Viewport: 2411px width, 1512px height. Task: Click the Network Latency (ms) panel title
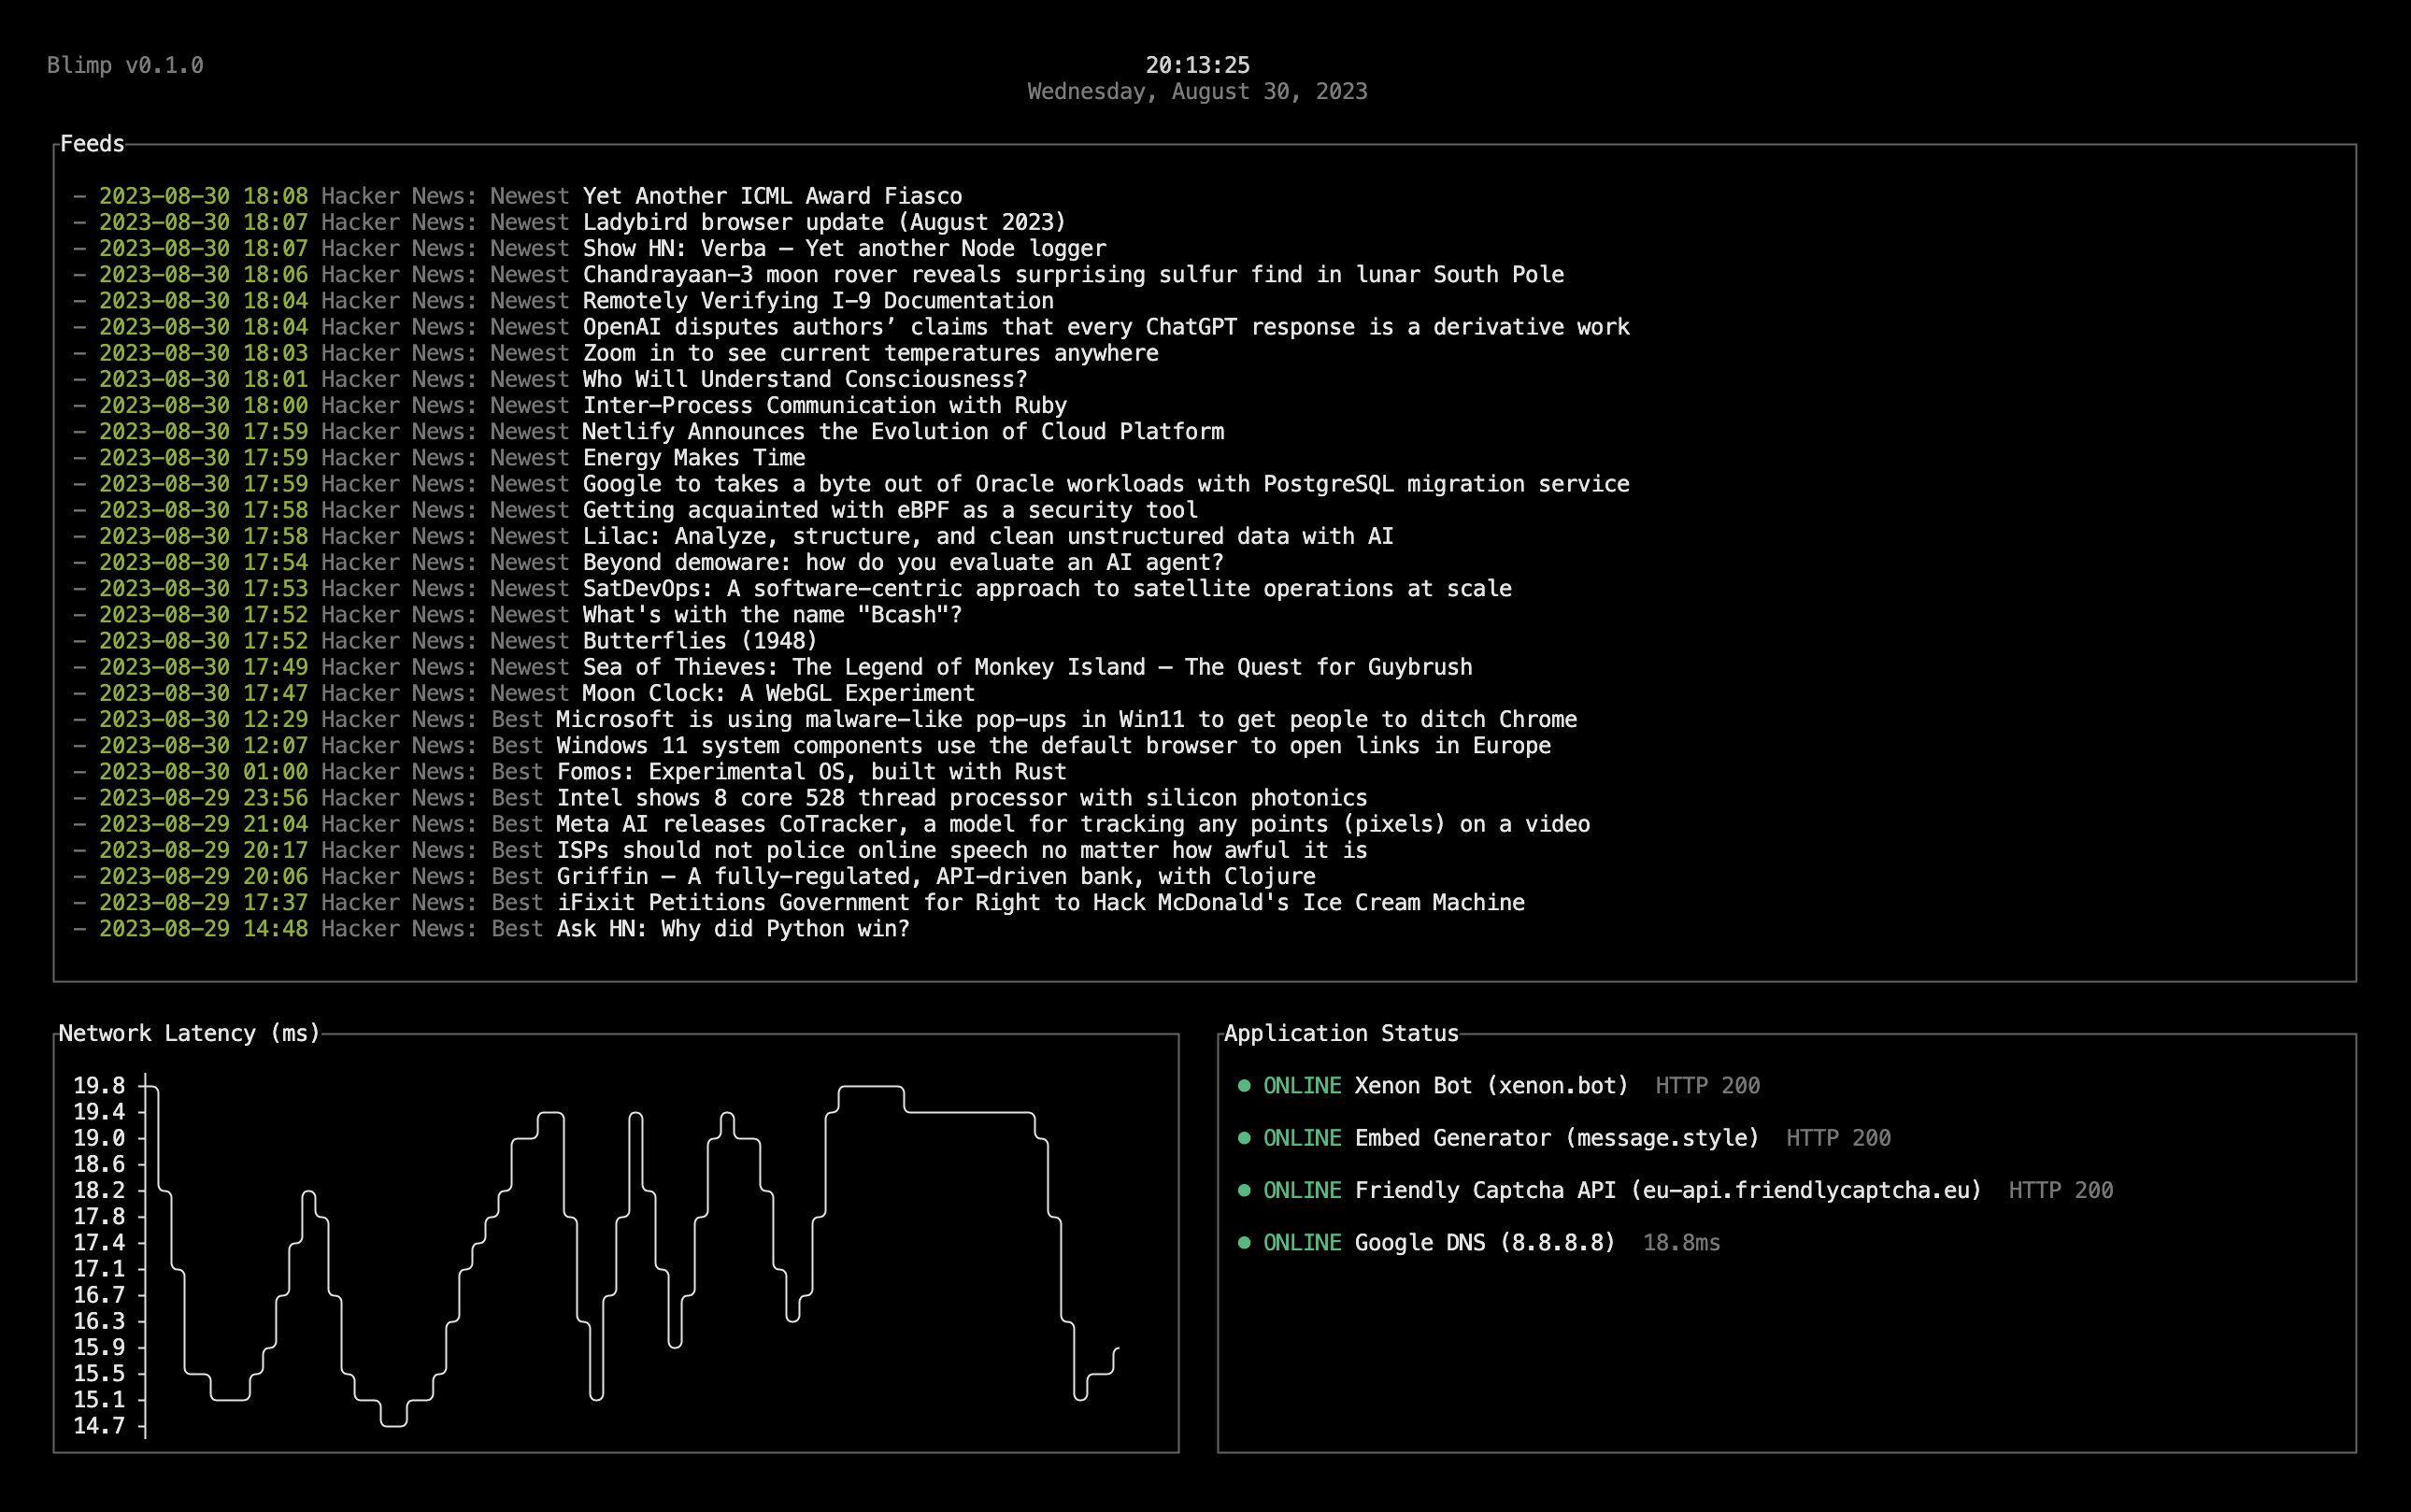point(189,1033)
